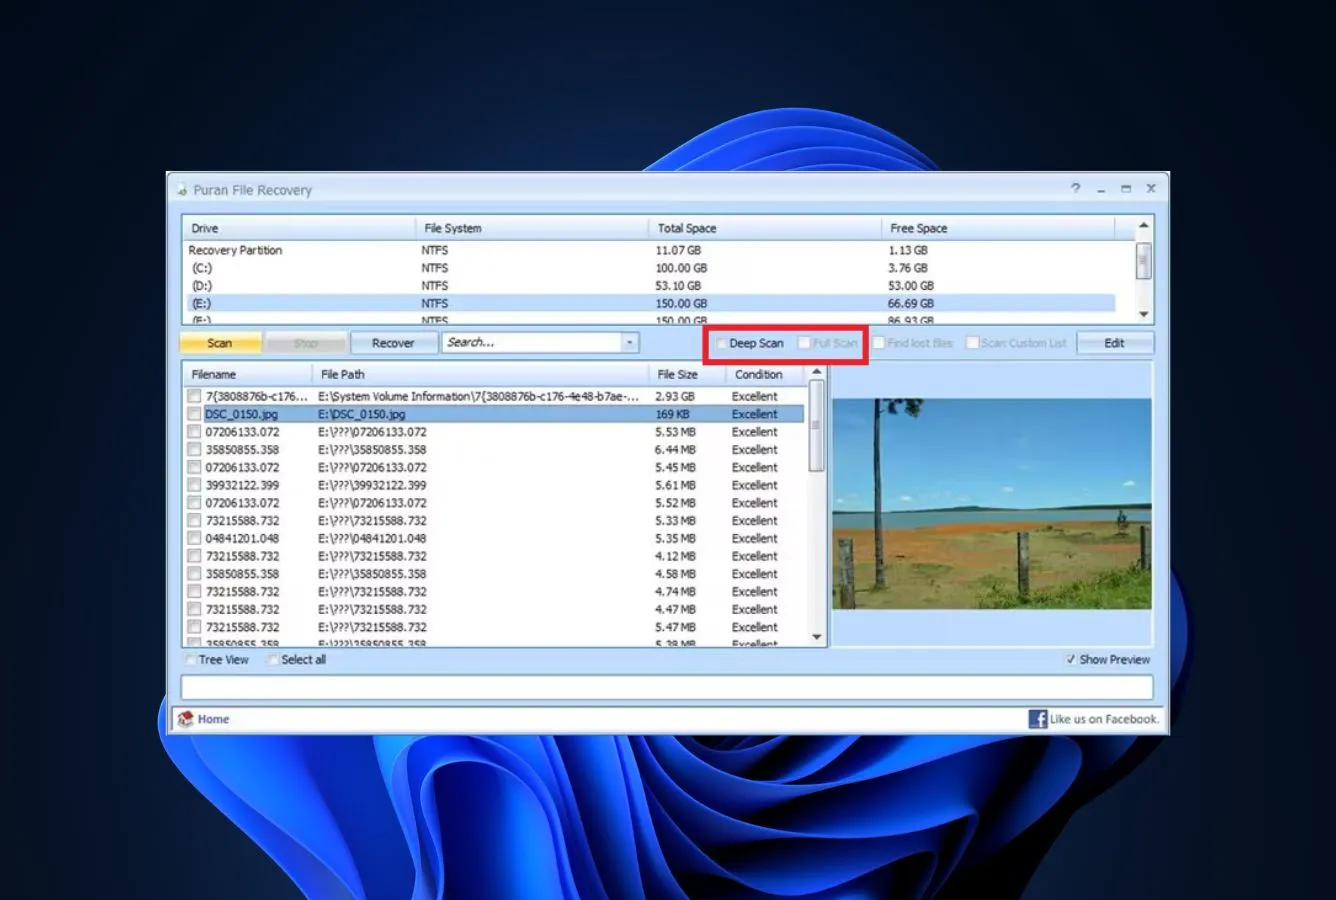Click the Home house icon
The image size is (1336, 900).
point(185,719)
